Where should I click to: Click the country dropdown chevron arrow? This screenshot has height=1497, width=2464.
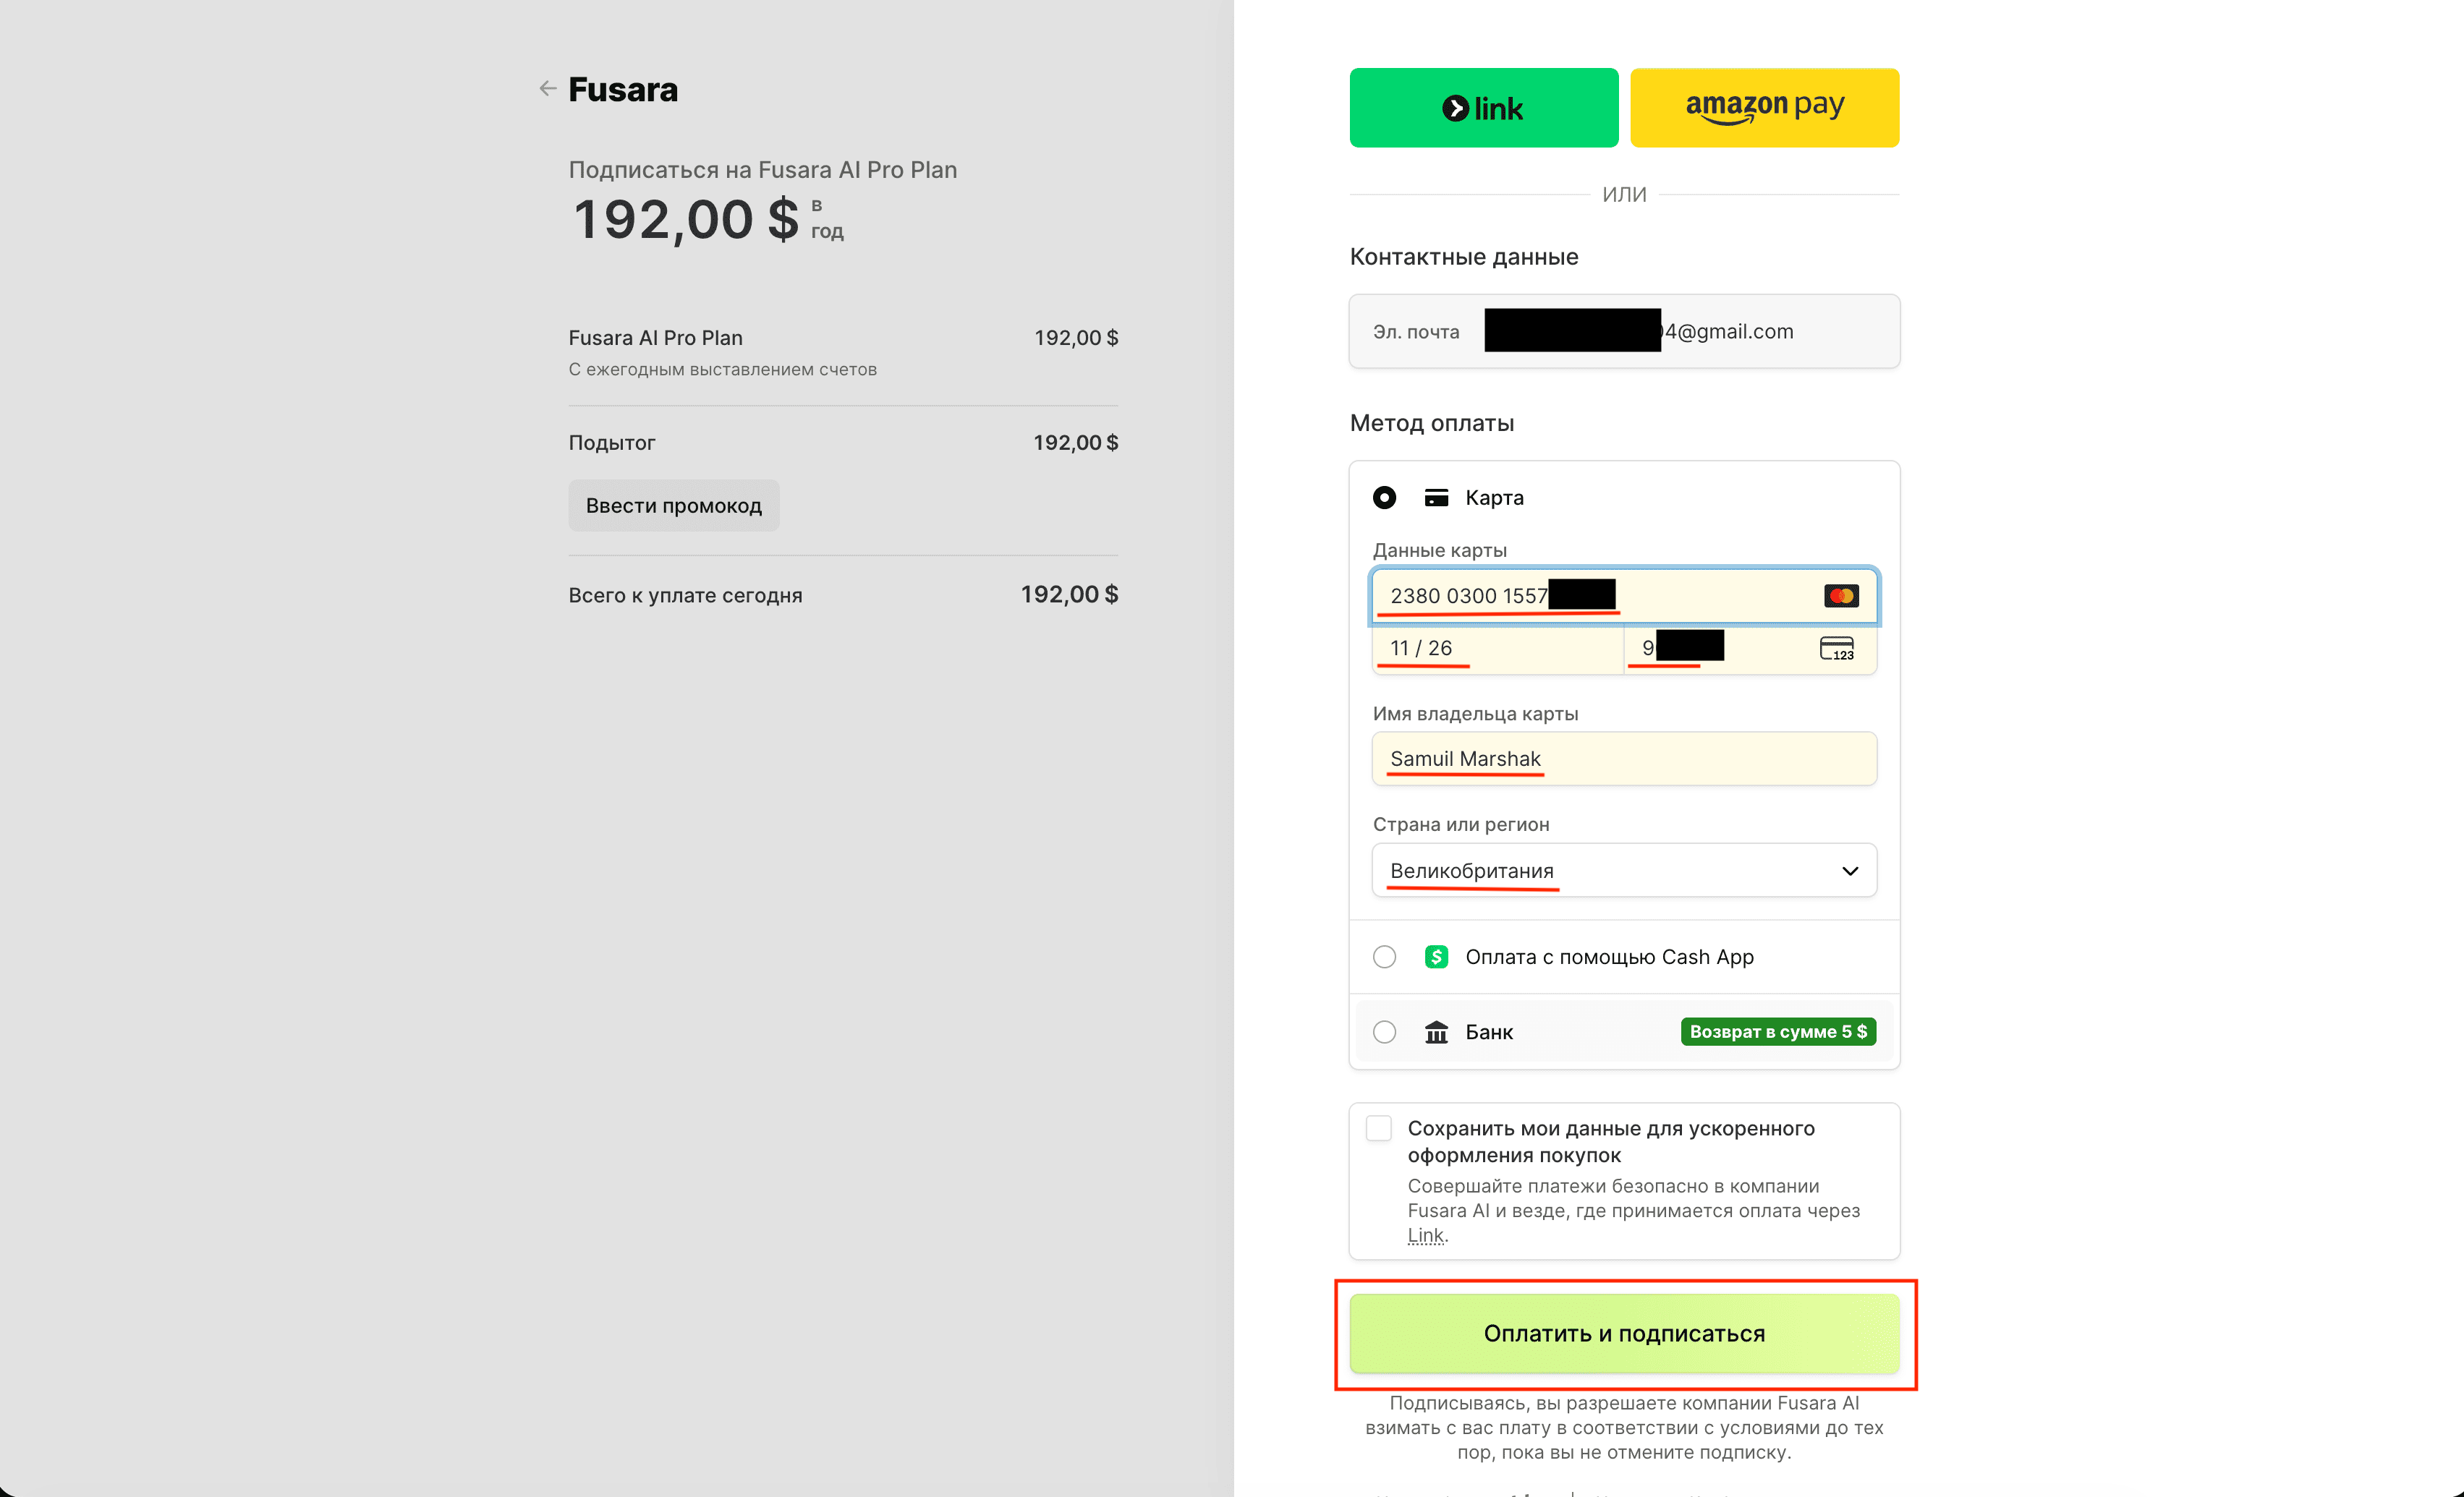(1850, 871)
